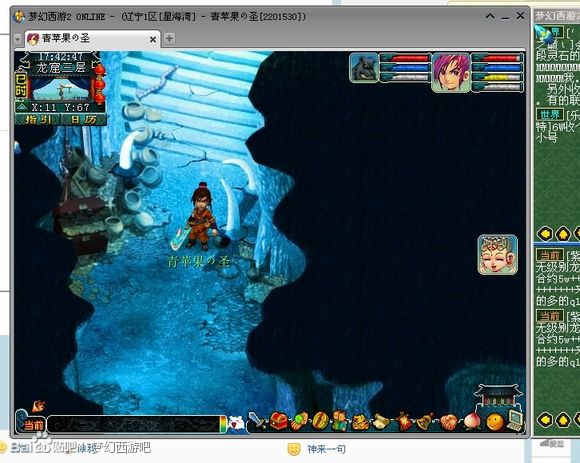Click the 巳时 time period plaque

point(21,85)
